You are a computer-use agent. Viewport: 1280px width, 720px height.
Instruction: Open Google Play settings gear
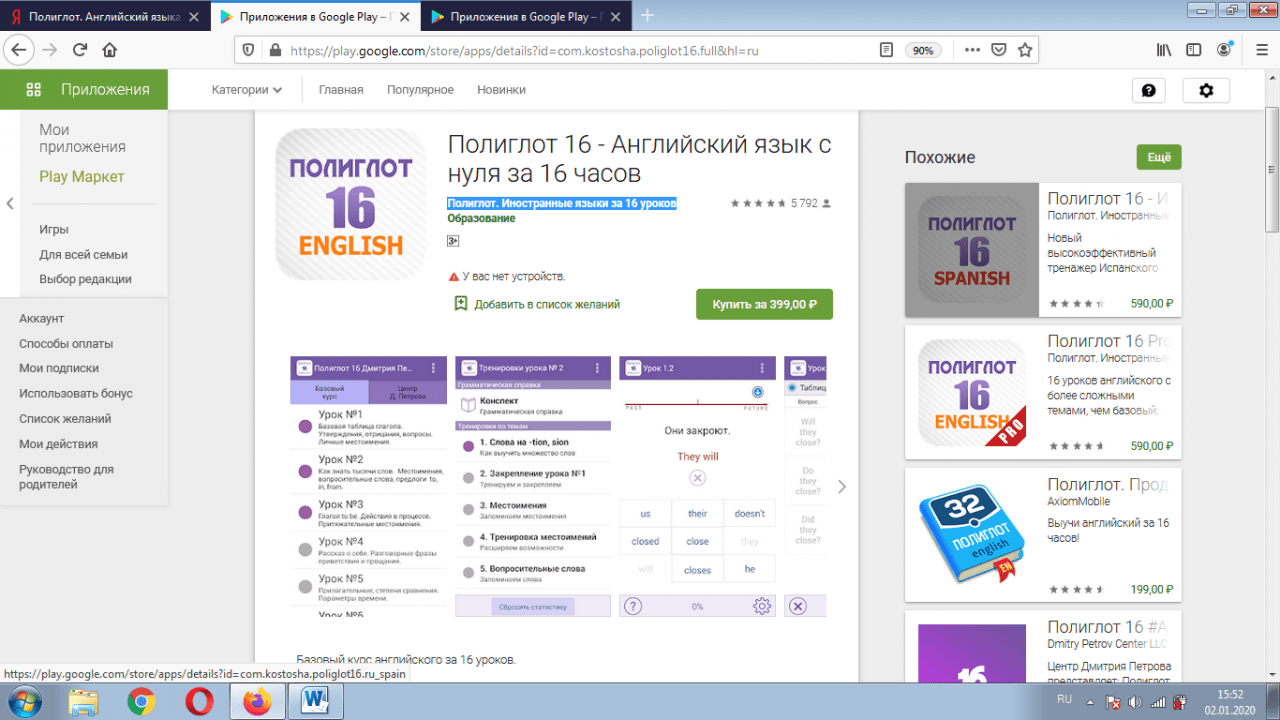tap(1206, 90)
